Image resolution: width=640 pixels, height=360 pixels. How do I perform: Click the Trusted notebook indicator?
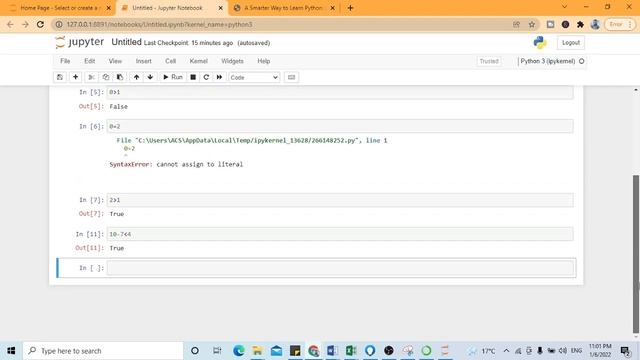click(x=489, y=61)
